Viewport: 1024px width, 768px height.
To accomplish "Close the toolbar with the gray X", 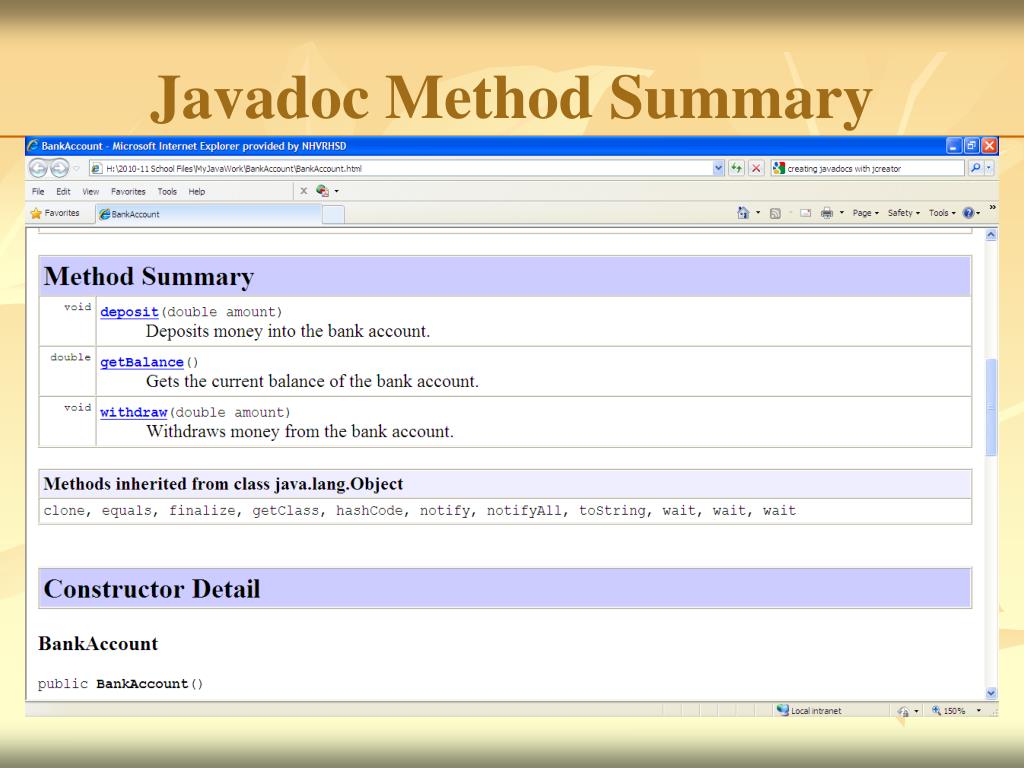I will pos(304,191).
